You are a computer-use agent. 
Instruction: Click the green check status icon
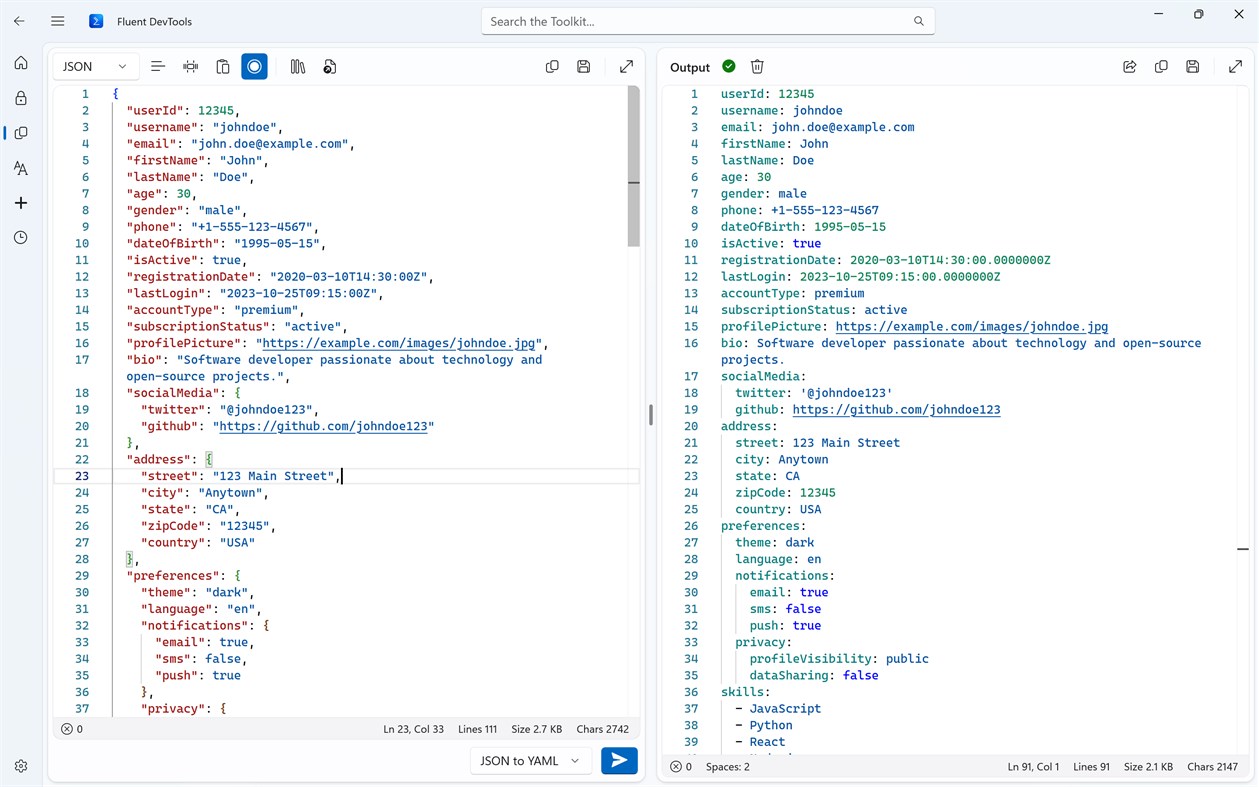(x=729, y=66)
